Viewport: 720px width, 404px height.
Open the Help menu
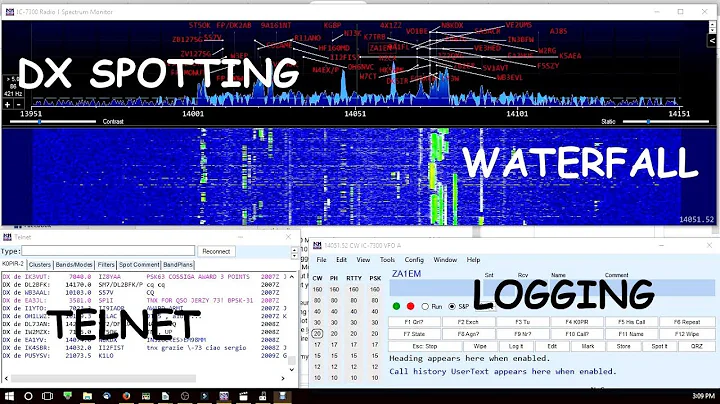click(473, 260)
